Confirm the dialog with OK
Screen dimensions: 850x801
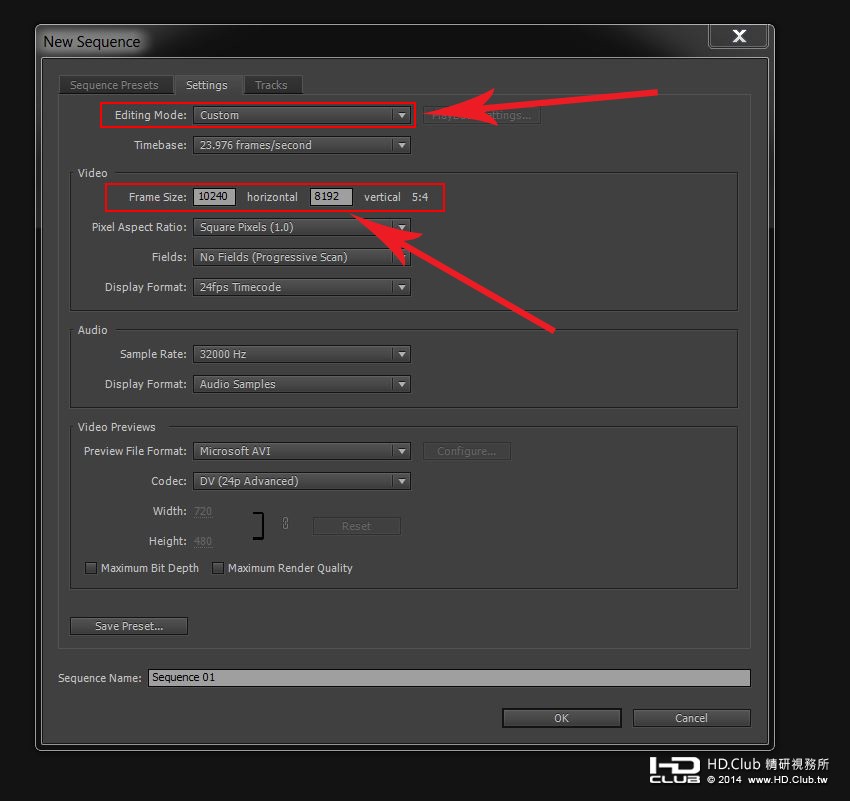(x=562, y=718)
